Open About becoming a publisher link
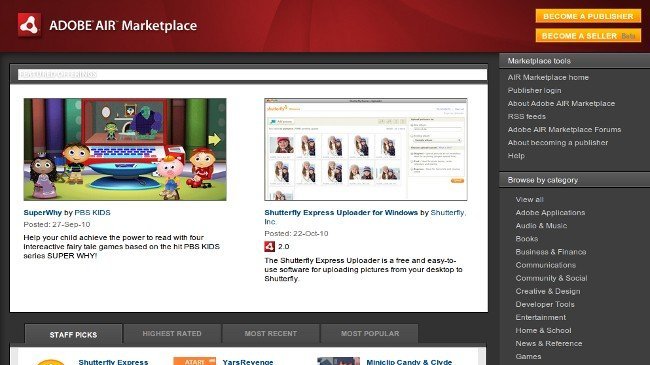Image resolution: width=650 pixels, height=365 pixels. pyautogui.click(x=558, y=143)
